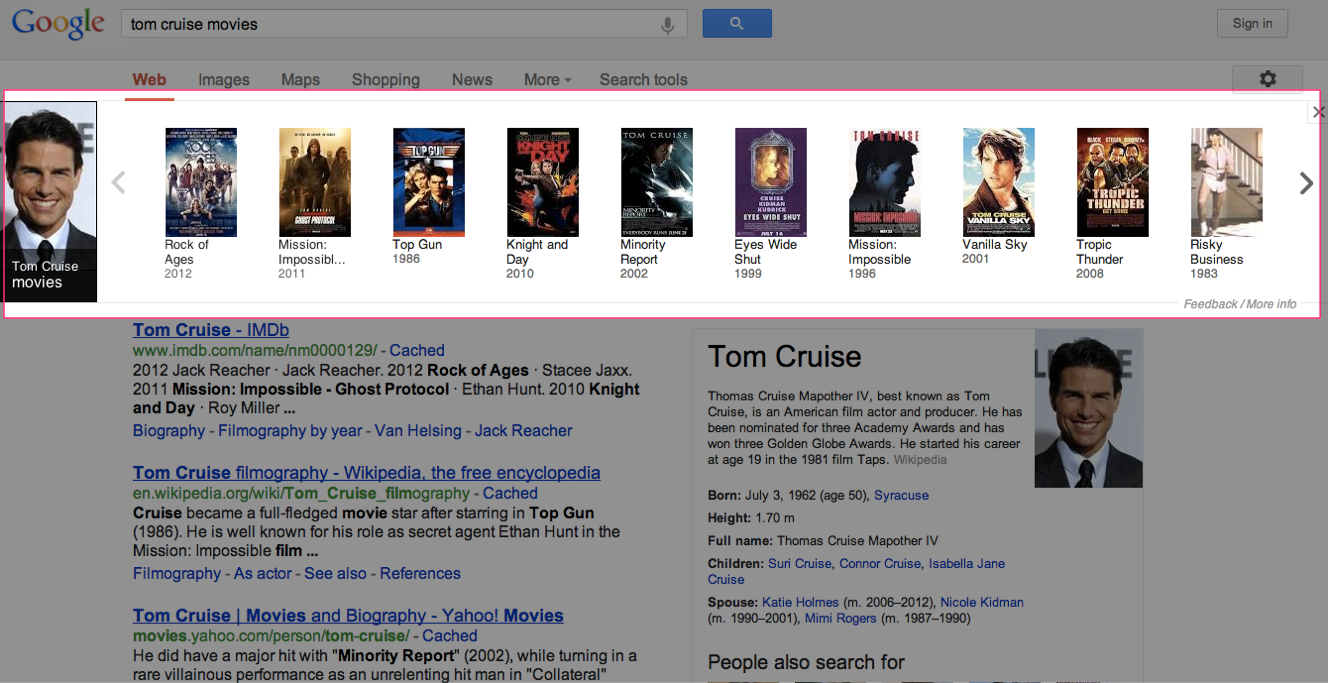
Task: Open Tom Cruise filmography Wikipedia result
Action: pyautogui.click(x=367, y=473)
